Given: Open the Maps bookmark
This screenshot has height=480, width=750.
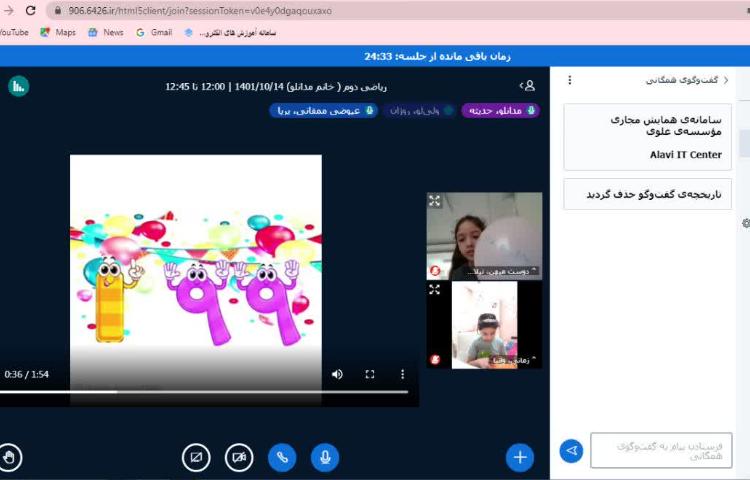Looking at the screenshot, I should [58, 33].
